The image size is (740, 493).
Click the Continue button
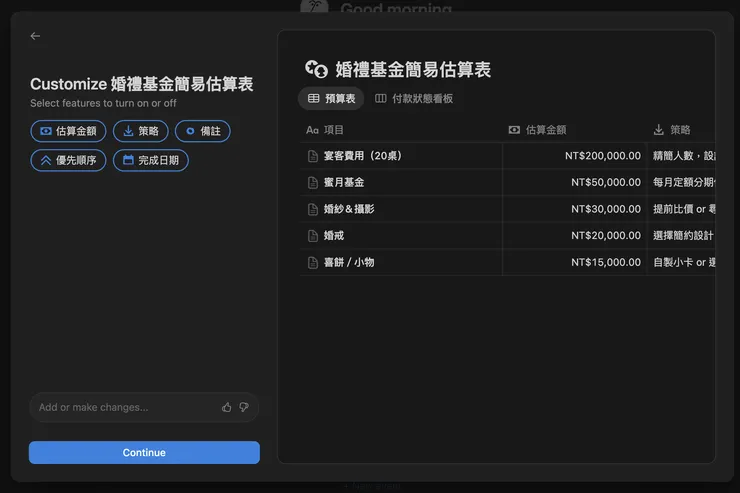pos(144,452)
